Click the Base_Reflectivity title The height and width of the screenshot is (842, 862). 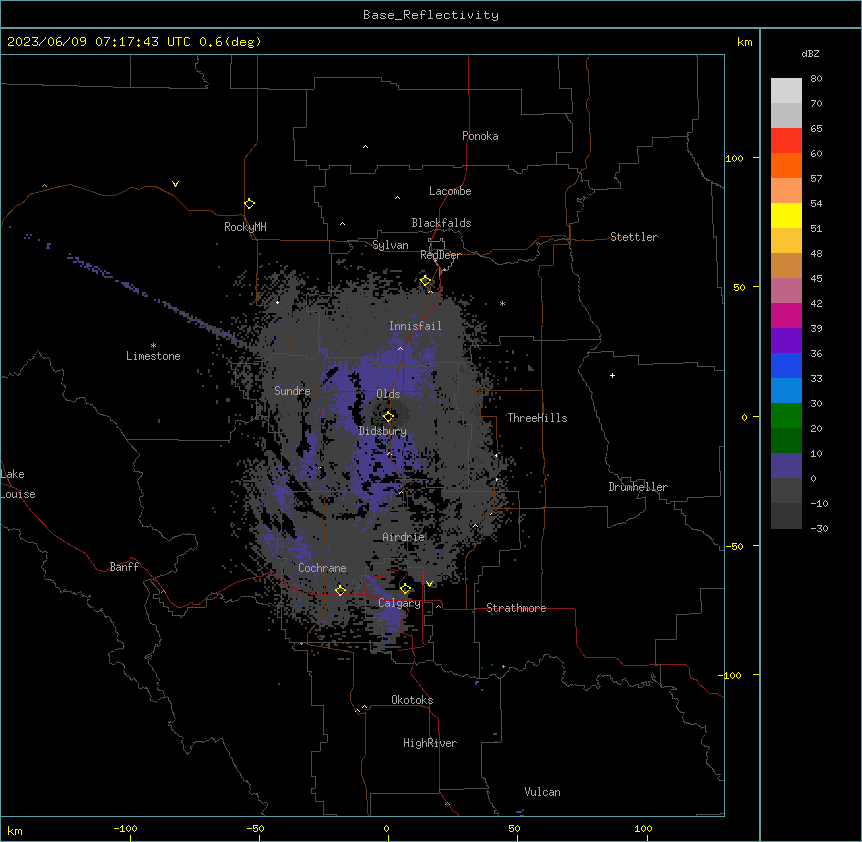pyautogui.click(x=431, y=15)
